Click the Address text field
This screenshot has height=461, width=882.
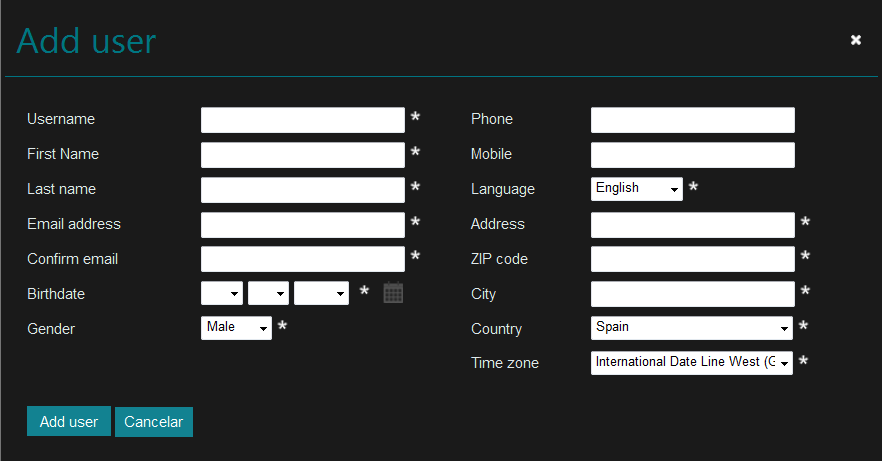pyautogui.click(x=692, y=225)
